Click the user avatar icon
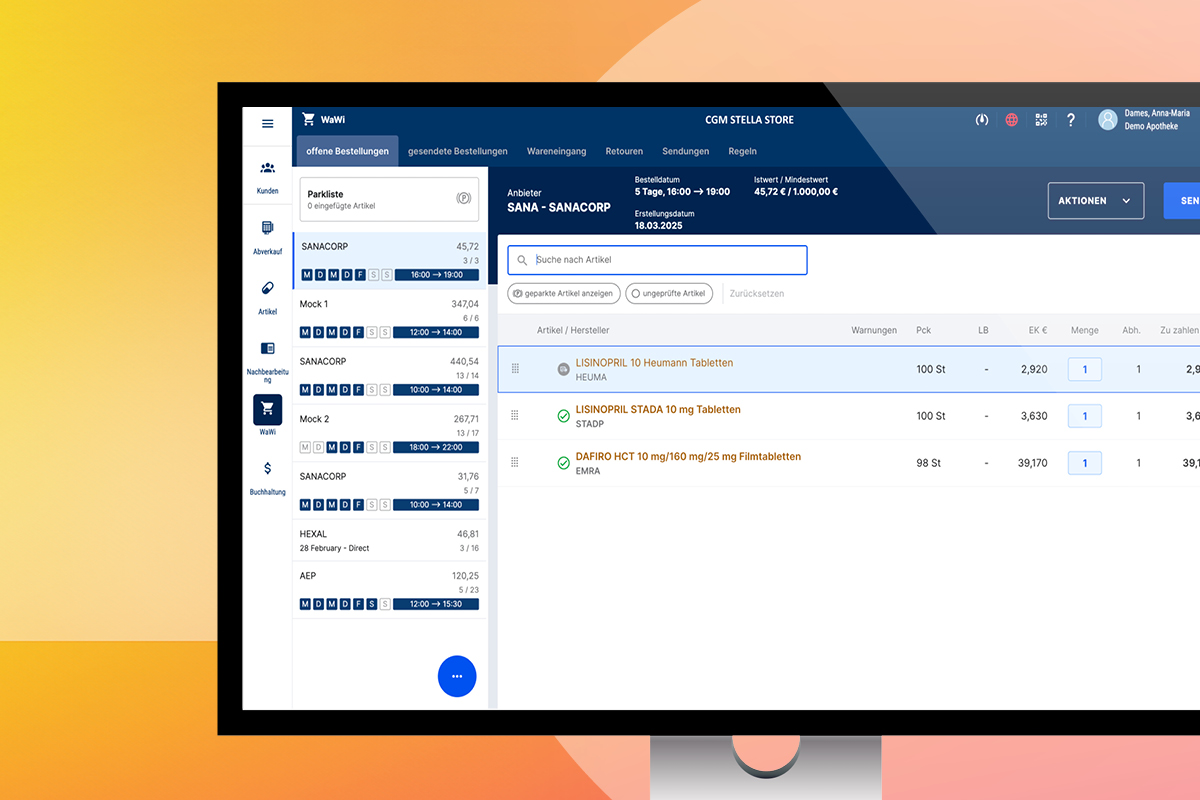The image size is (1200, 800). 1108,120
